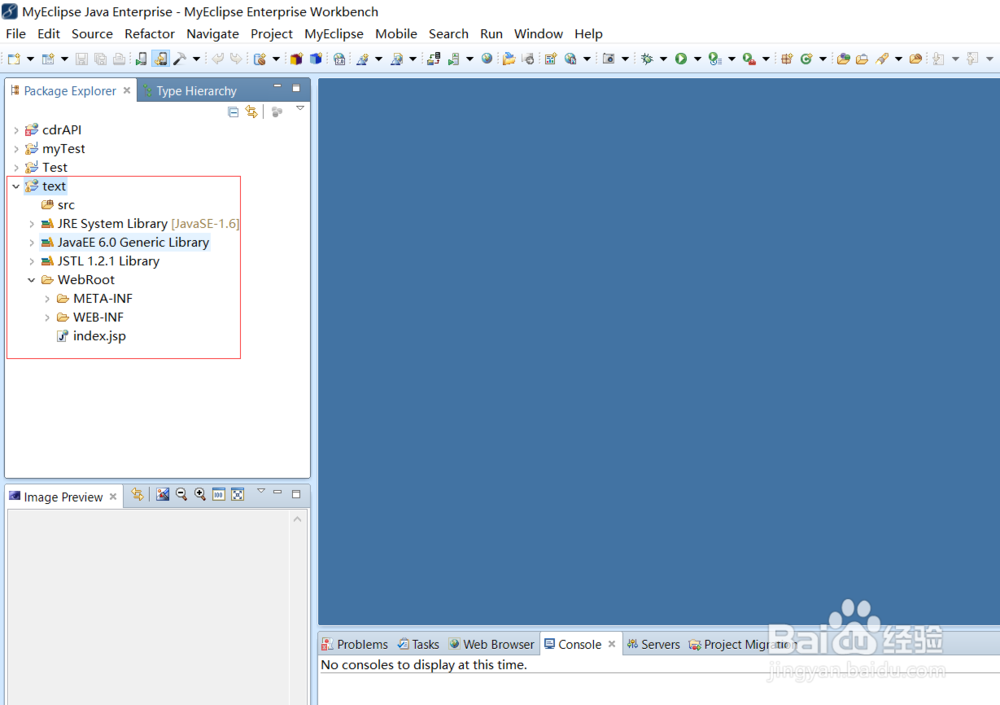This screenshot has width=1000, height=705.
Task: Open the Refactor menu
Action: [149, 34]
